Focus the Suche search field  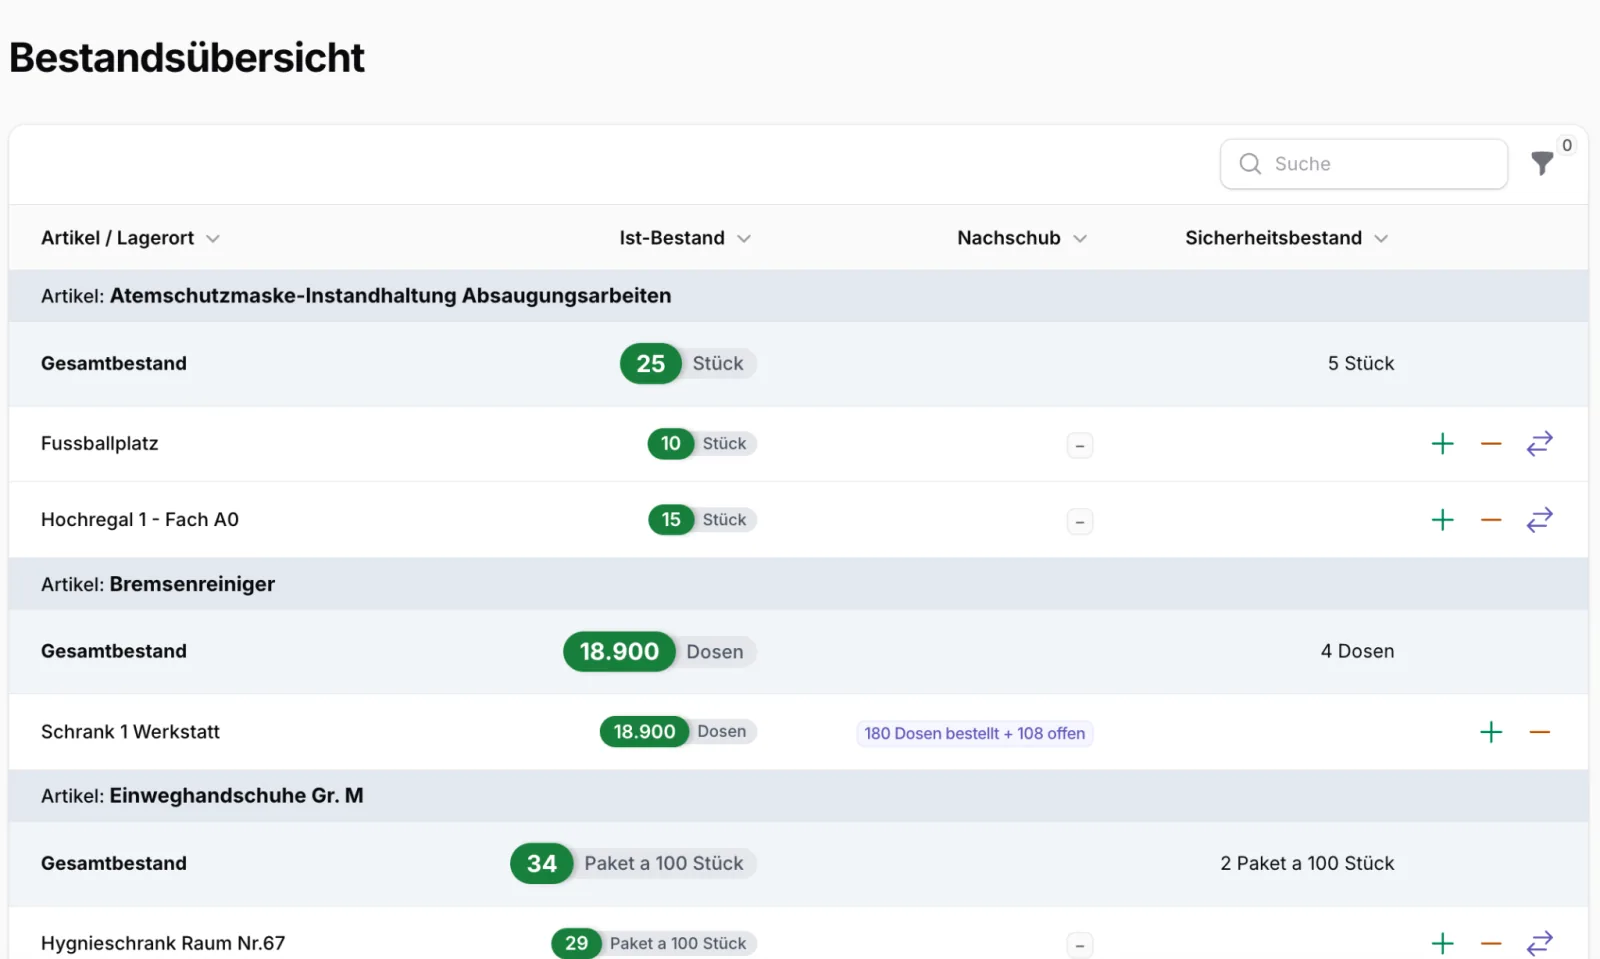click(x=1364, y=164)
